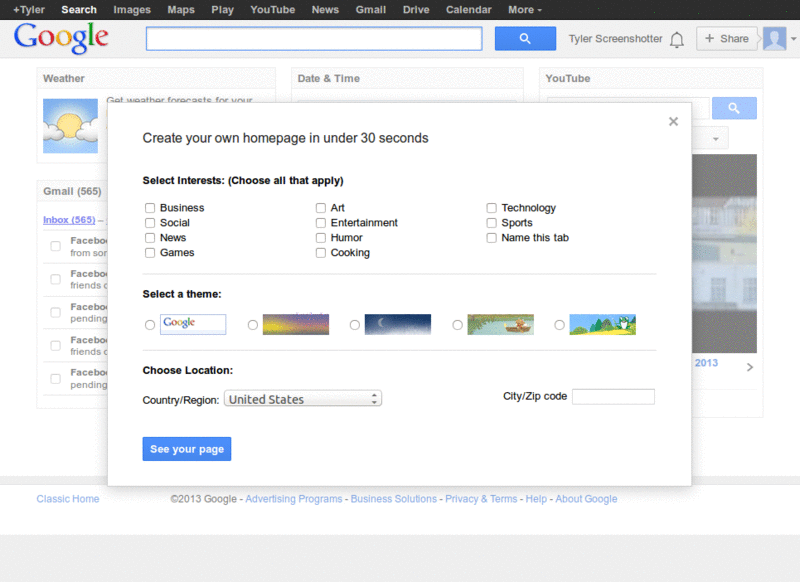Click the blue search magnifier button
The image size is (800, 582).
[x=525, y=39]
